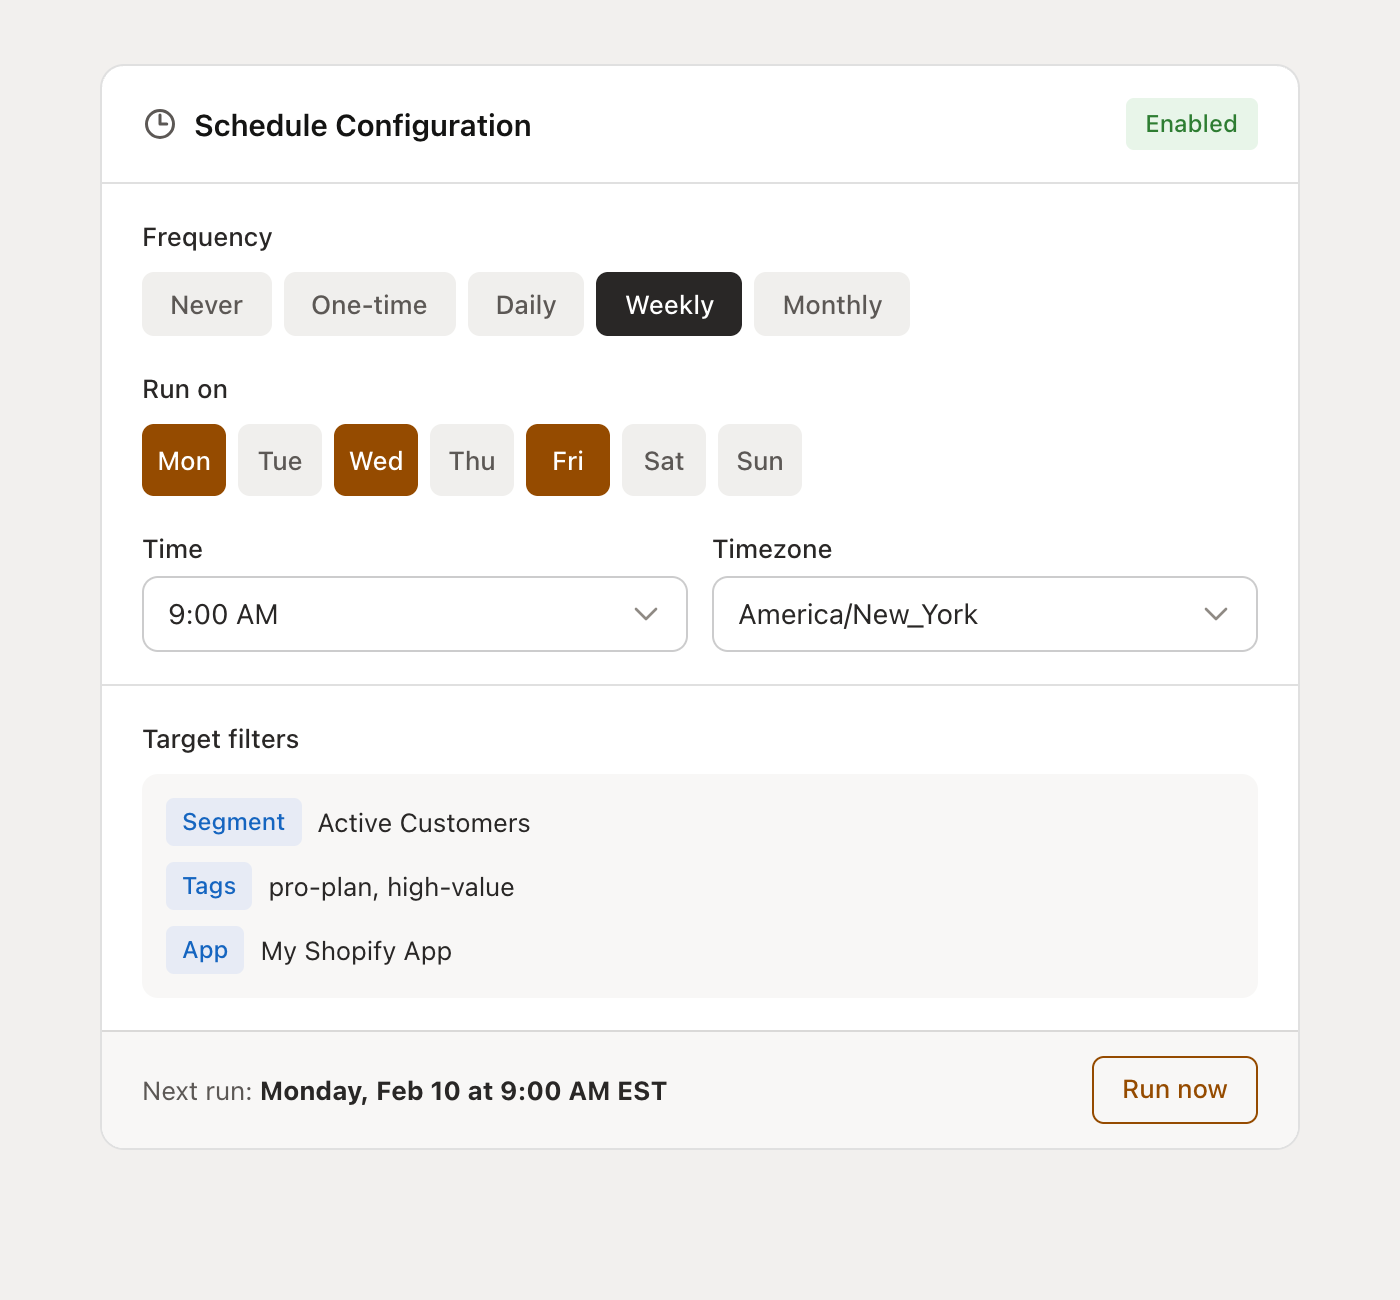Enable Saturday as a run day

pos(663,460)
